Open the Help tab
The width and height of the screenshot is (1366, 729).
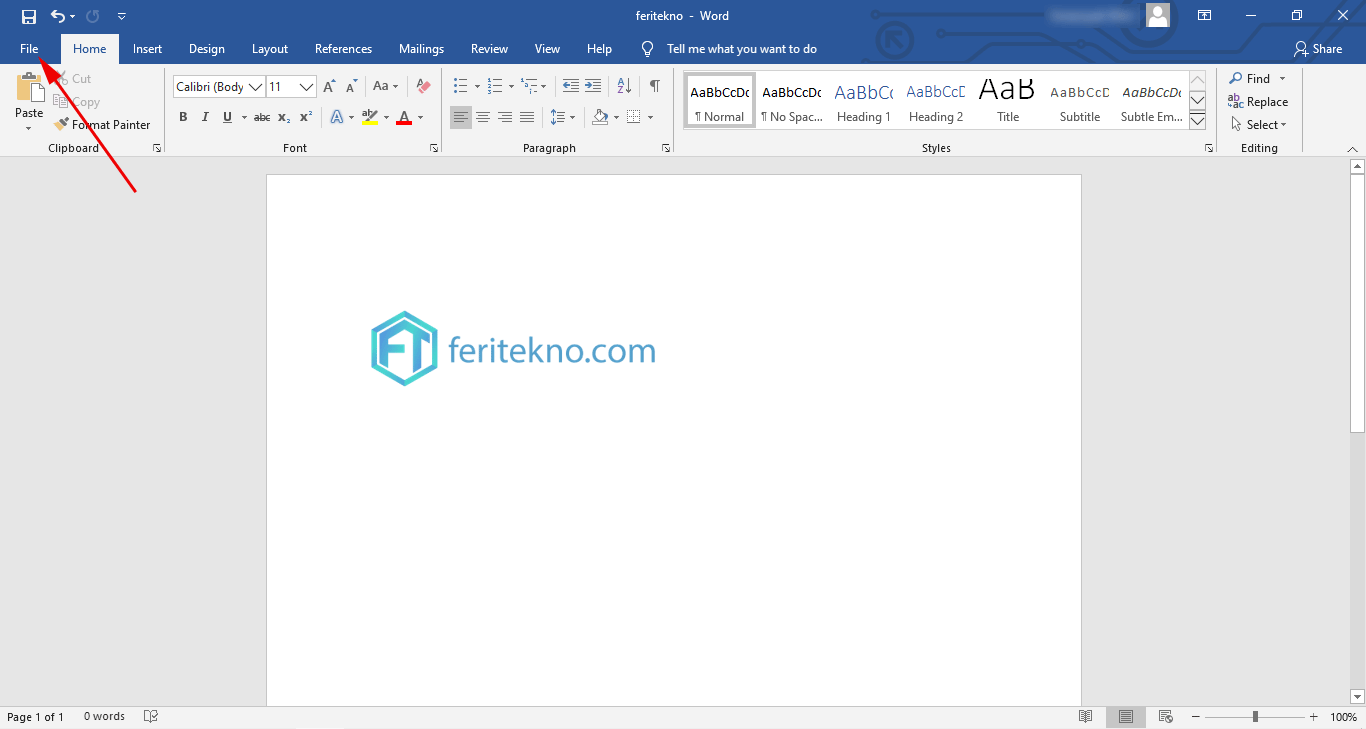coord(599,49)
